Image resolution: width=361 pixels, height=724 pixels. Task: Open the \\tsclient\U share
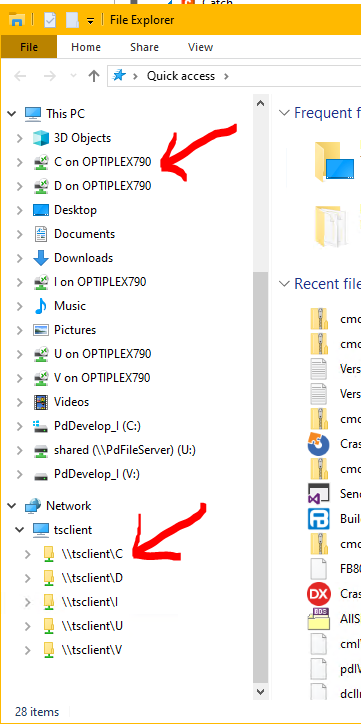(x=92, y=626)
